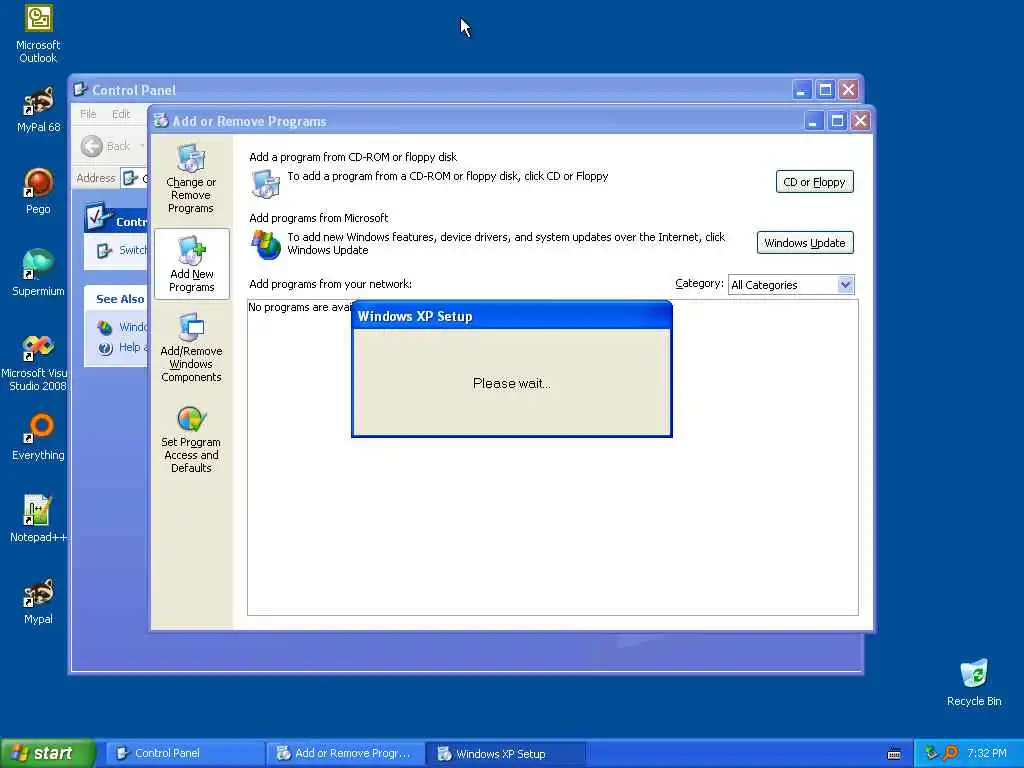Viewport: 1024px width, 768px height.
Task: Launch Supermium desktop shortcut
Action: (x=39, y=273)
